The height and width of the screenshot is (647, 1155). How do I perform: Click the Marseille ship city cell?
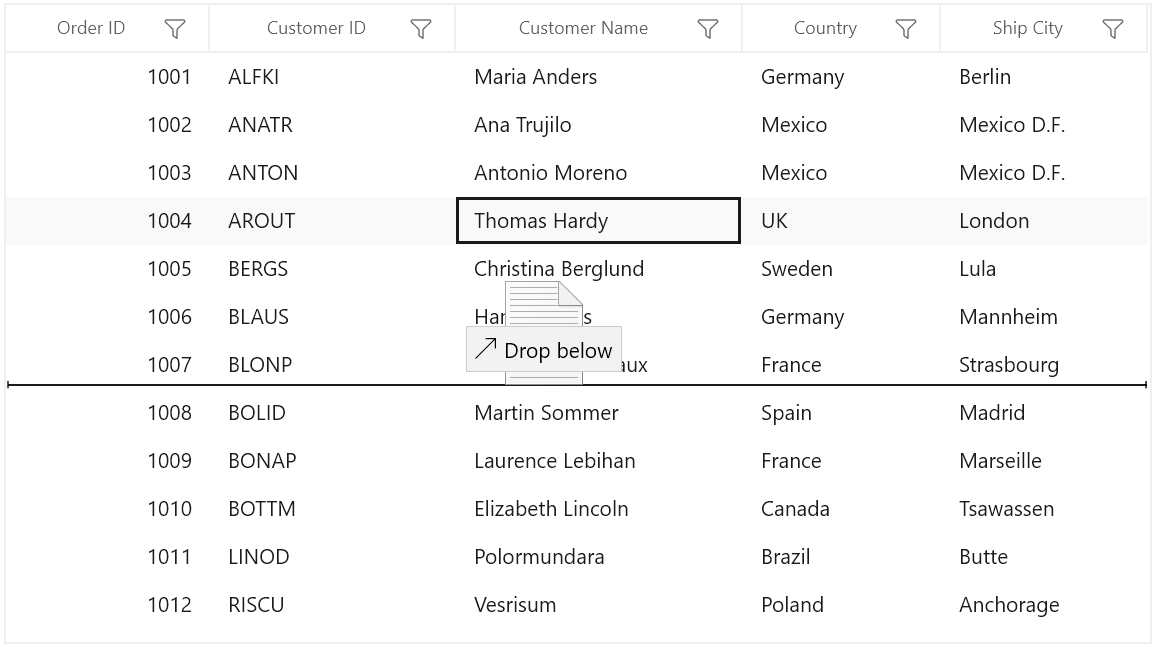[x=1045, y=460]
